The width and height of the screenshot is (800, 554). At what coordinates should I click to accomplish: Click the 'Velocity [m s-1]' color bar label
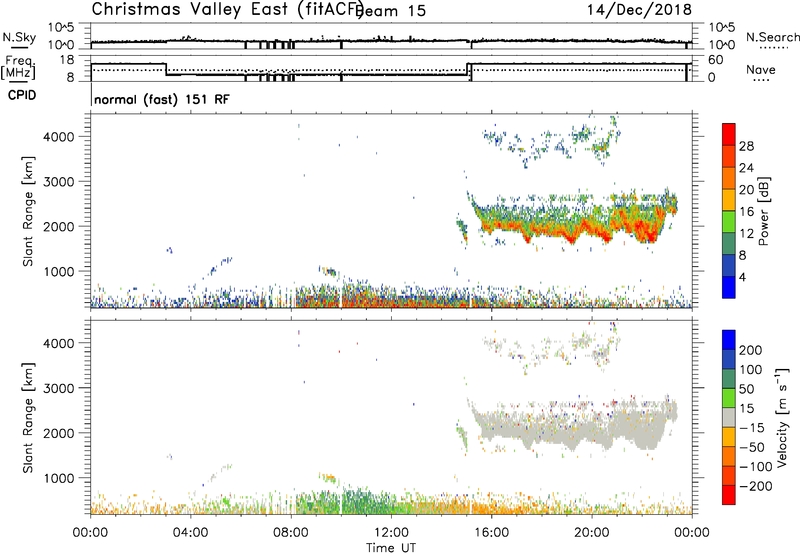pyautogui.click(x=781, y=417)
